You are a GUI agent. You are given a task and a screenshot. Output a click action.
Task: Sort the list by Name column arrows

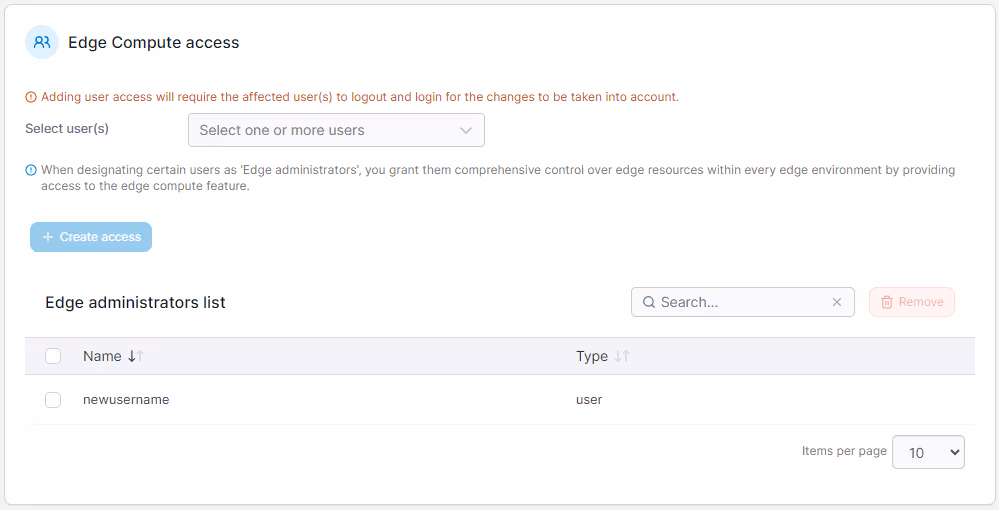[136, 356]
